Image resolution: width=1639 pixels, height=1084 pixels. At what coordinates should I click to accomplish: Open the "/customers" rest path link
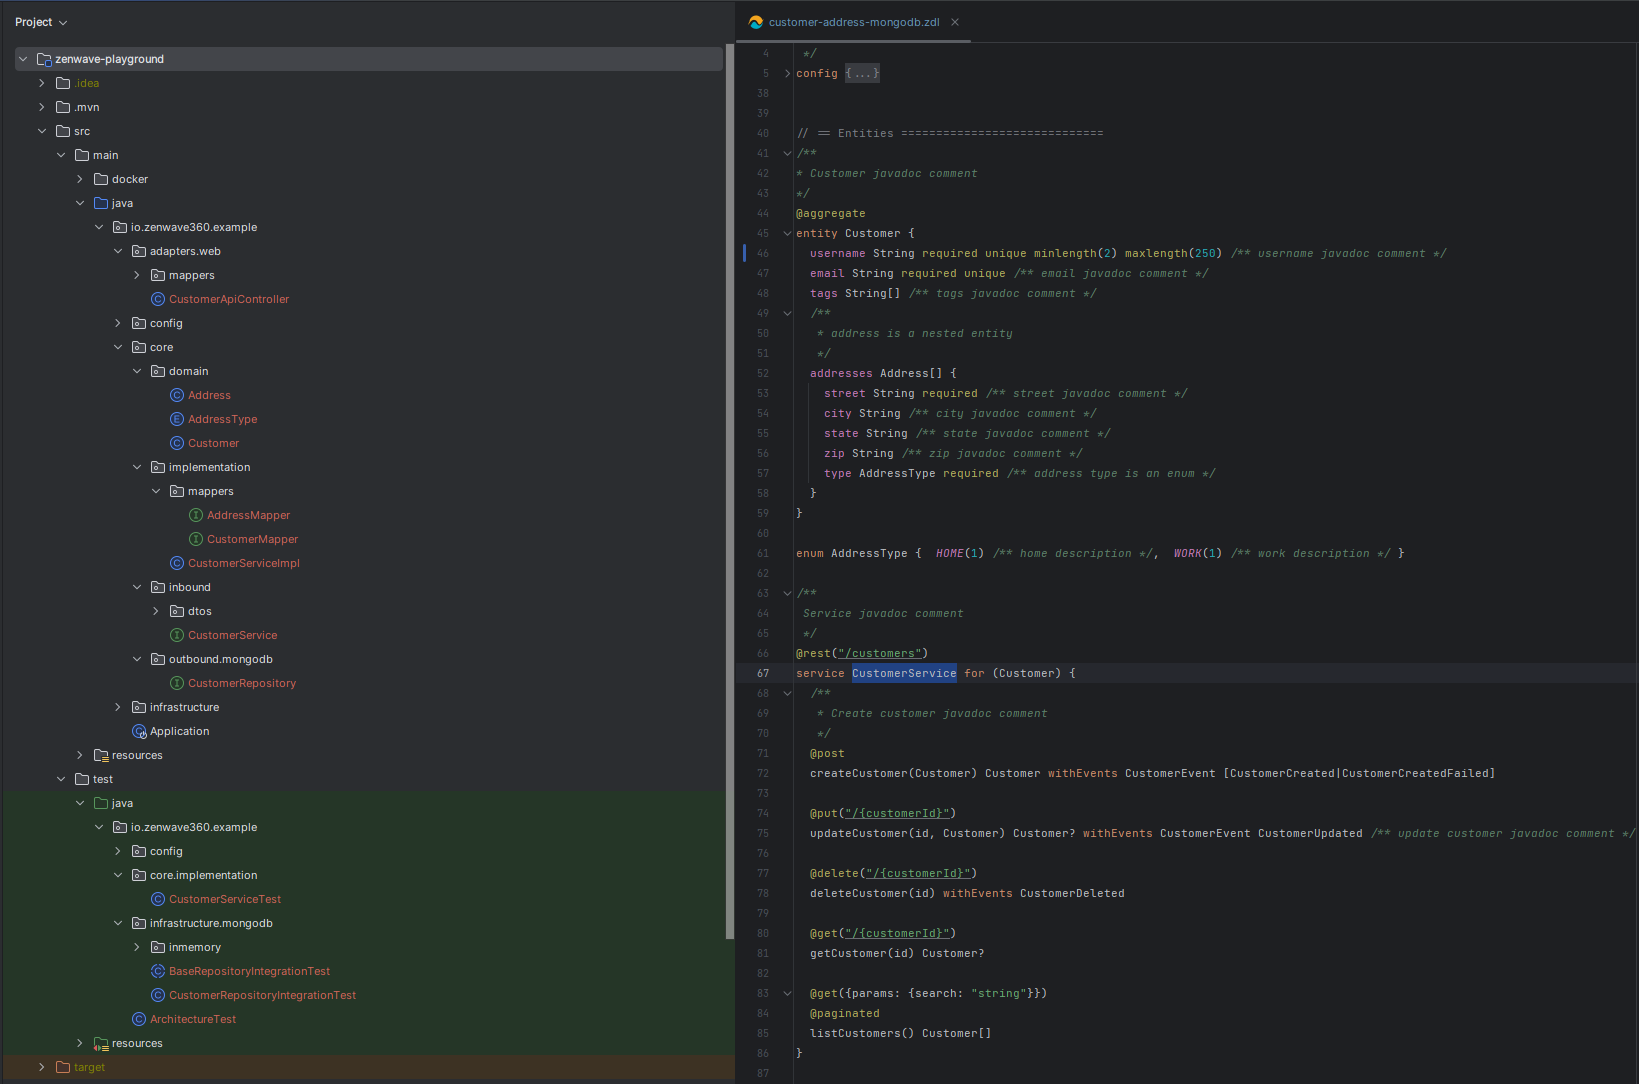click(x=880, y=653)
